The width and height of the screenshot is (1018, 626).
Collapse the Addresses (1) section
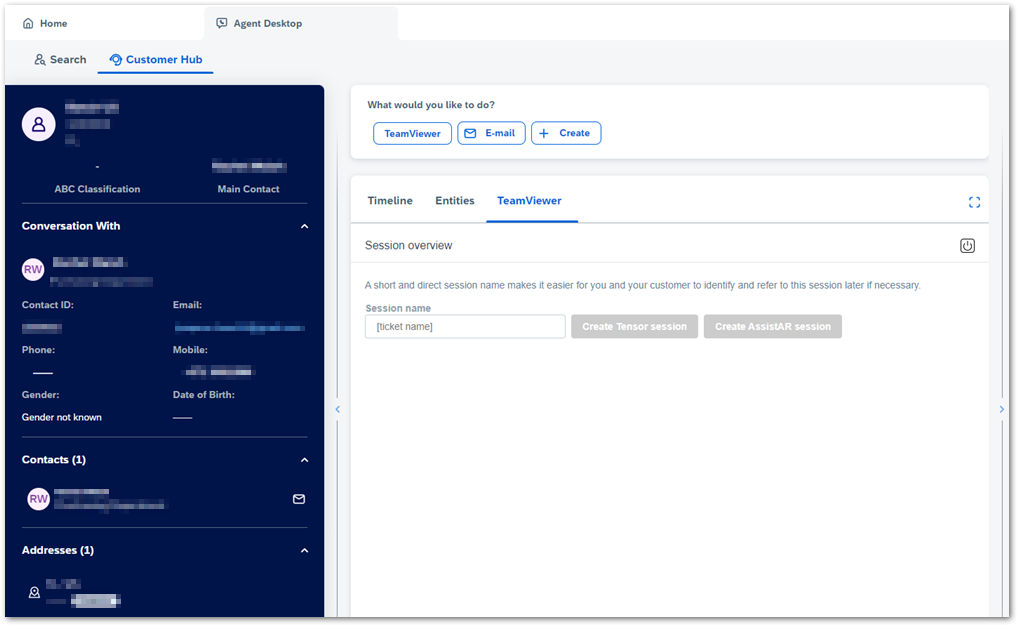[304, 551]
